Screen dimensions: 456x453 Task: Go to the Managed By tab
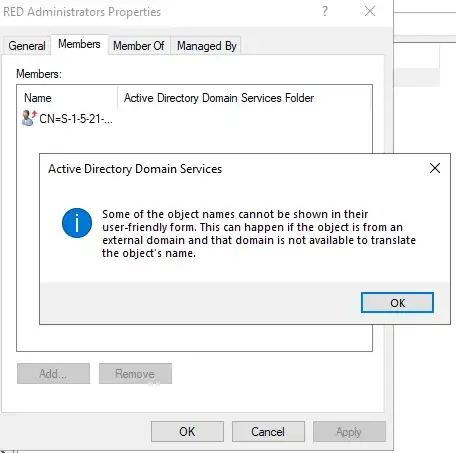206,46
